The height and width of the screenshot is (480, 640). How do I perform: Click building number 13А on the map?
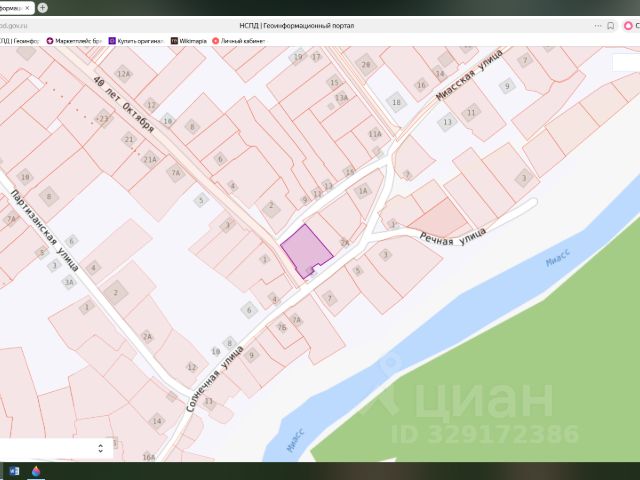(x=341, y=98)
